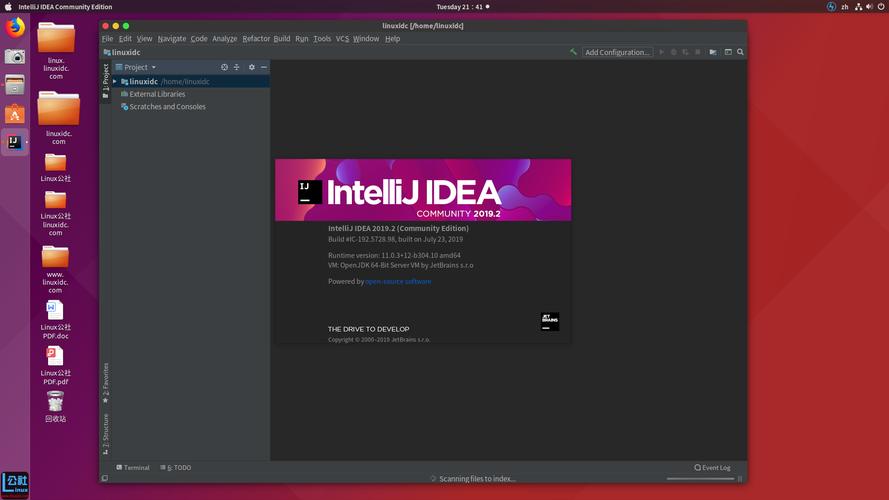The width and height of the screenshot is (889, 500).
Task: Open the Code menu
Action: coord(198,39)
